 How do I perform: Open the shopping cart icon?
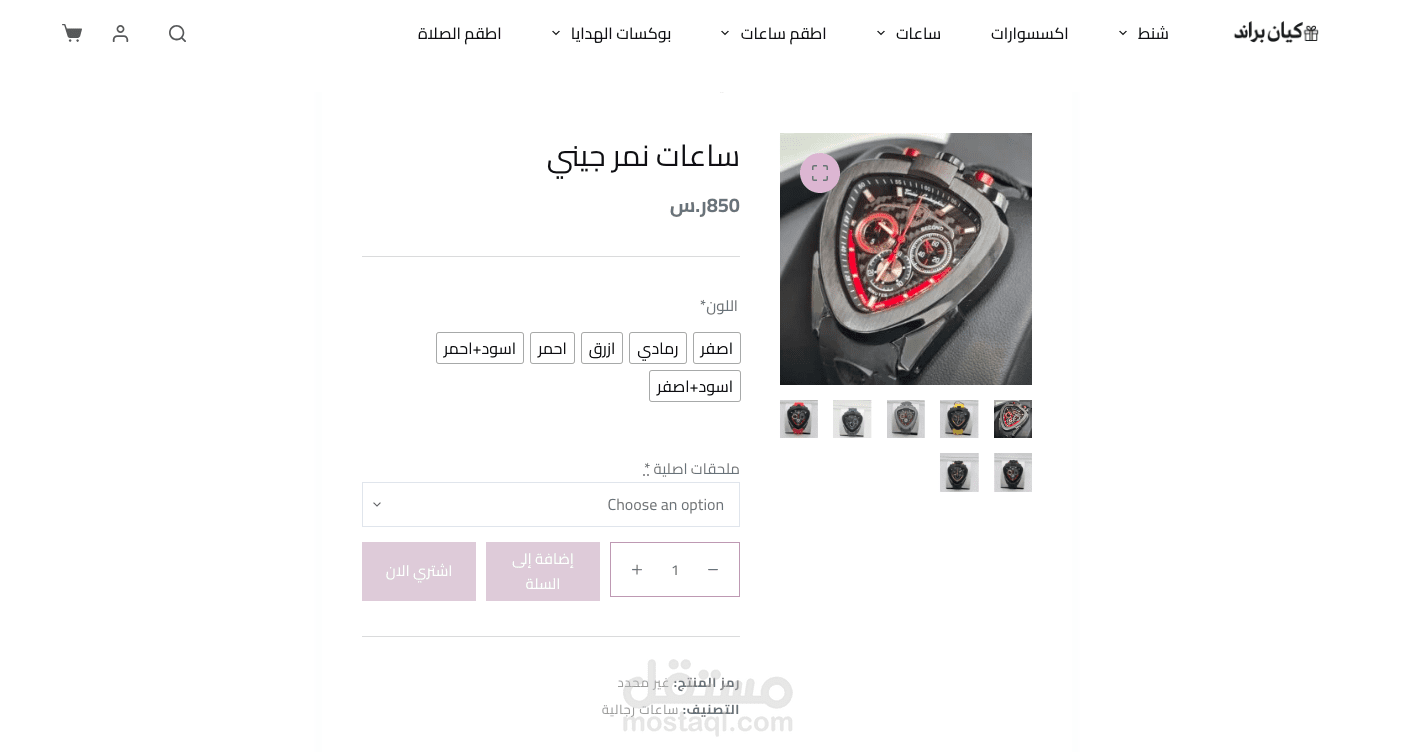point(72,33)
